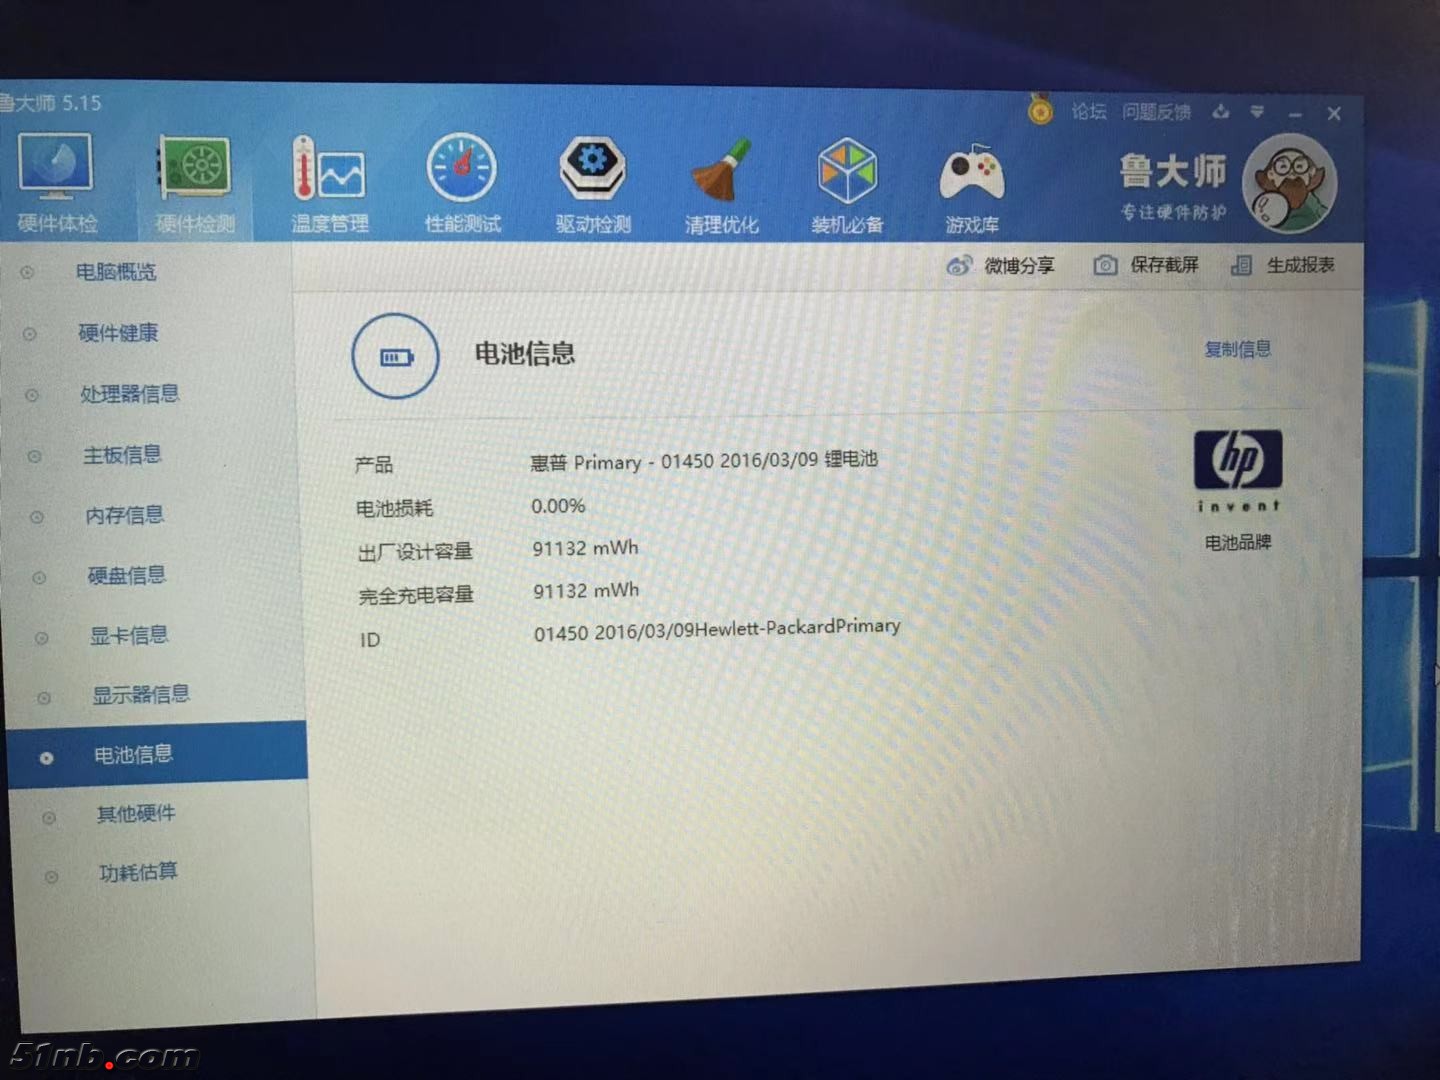This screenshot has height=1080, width=1440.
Task: Select the highlighted 电池信息 sidebar entry
Action: [157, 752]
